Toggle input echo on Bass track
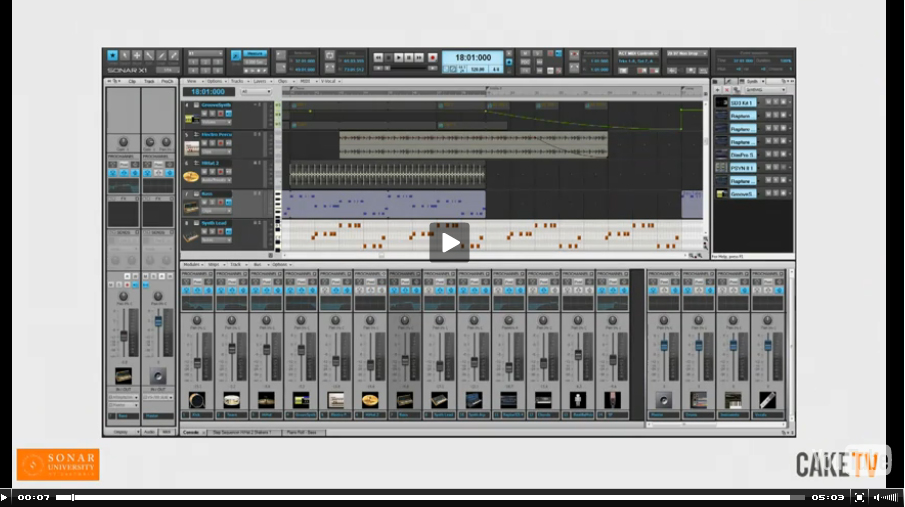 coord(228,202)
